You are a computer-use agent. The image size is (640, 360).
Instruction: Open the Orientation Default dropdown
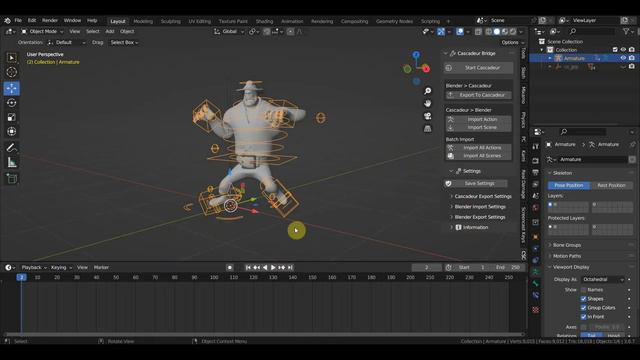point(67,42)
